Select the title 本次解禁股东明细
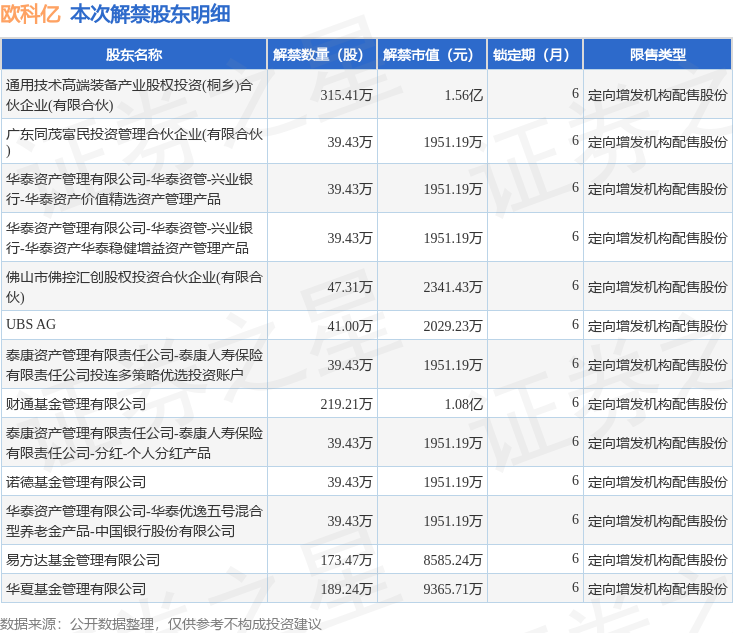The image size is (733, 633). pos(150,14)
